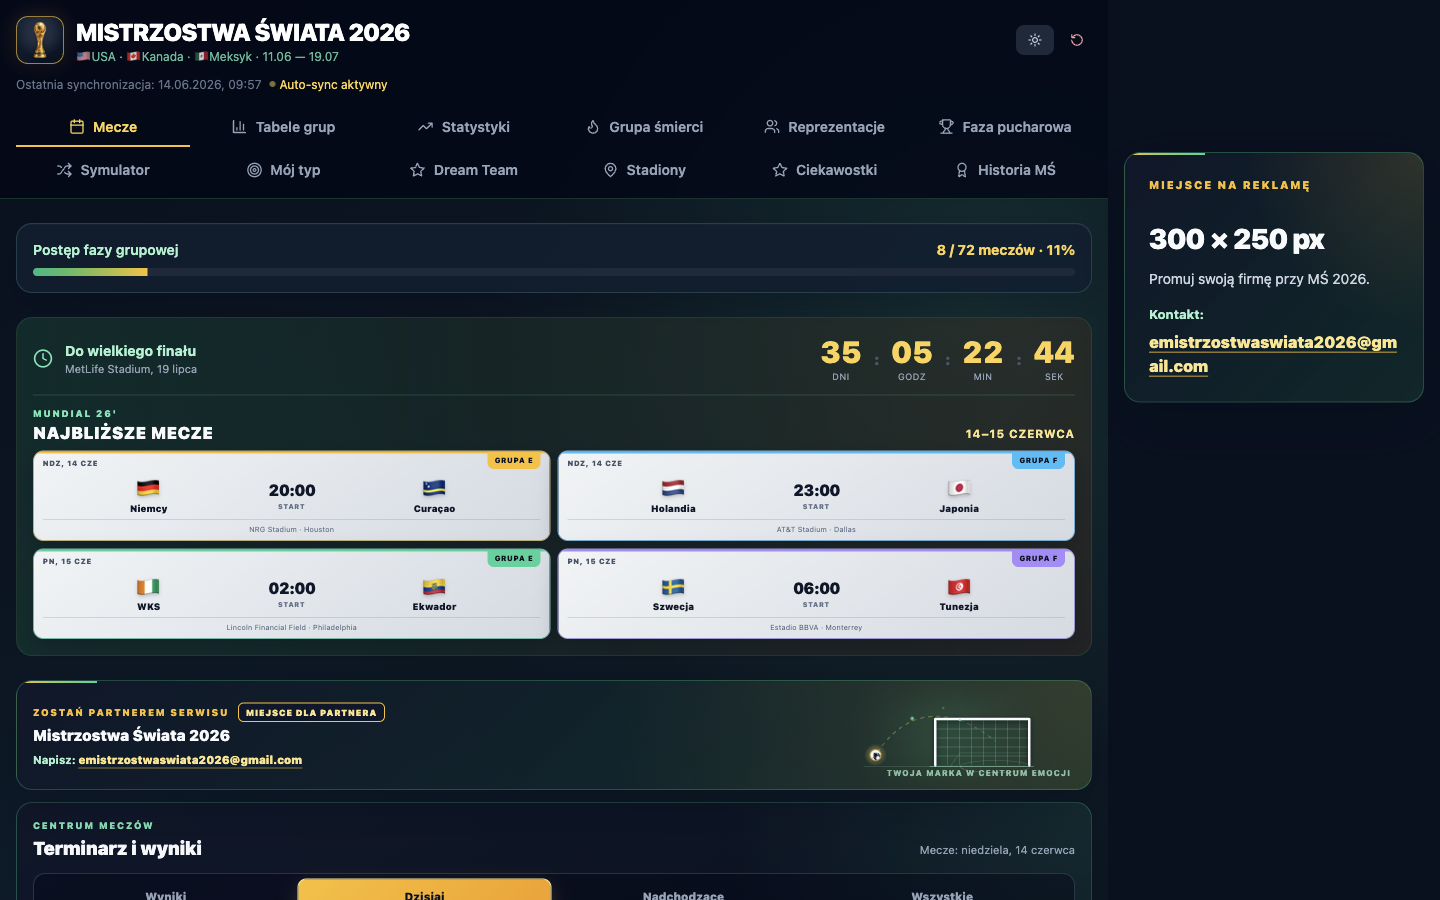Click the bar chart icon beside Tabele grup

pos(239,127)
